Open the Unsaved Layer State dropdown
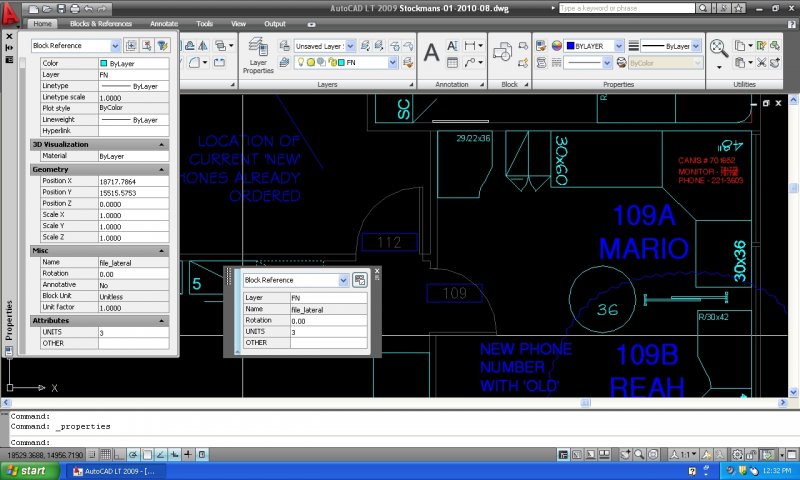 tap(351, 46)
